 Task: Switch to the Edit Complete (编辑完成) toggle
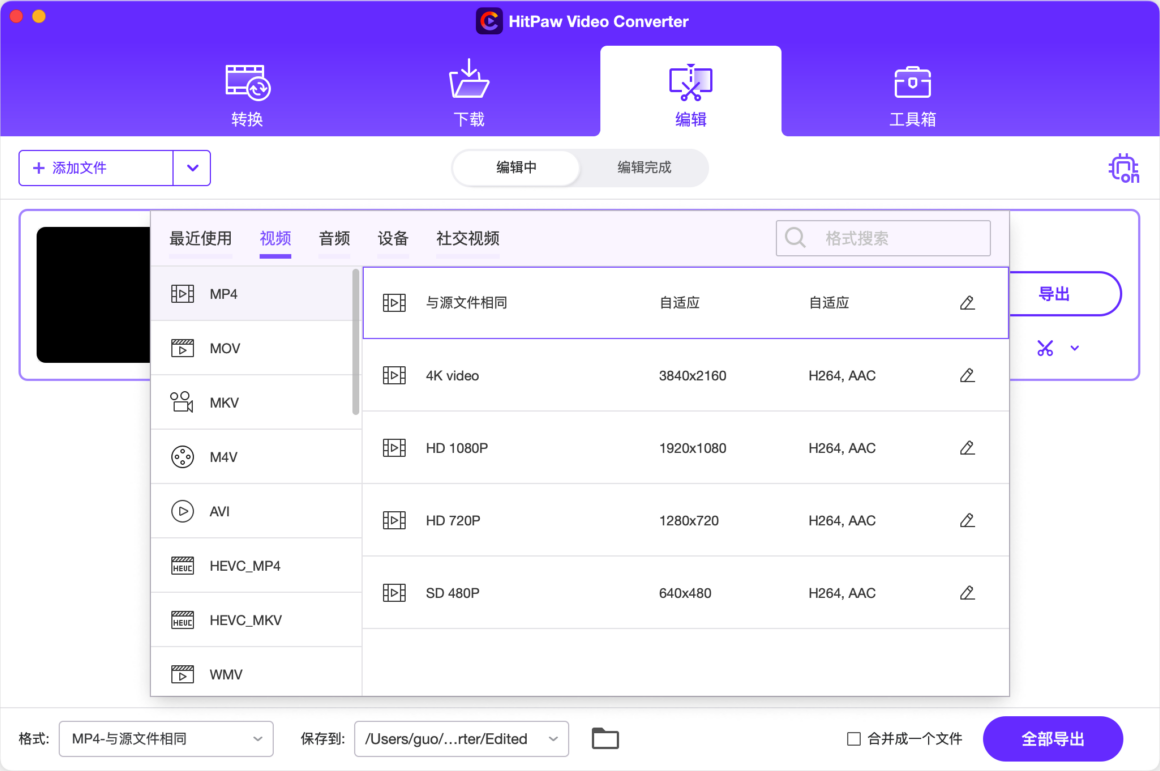[644, 167]
